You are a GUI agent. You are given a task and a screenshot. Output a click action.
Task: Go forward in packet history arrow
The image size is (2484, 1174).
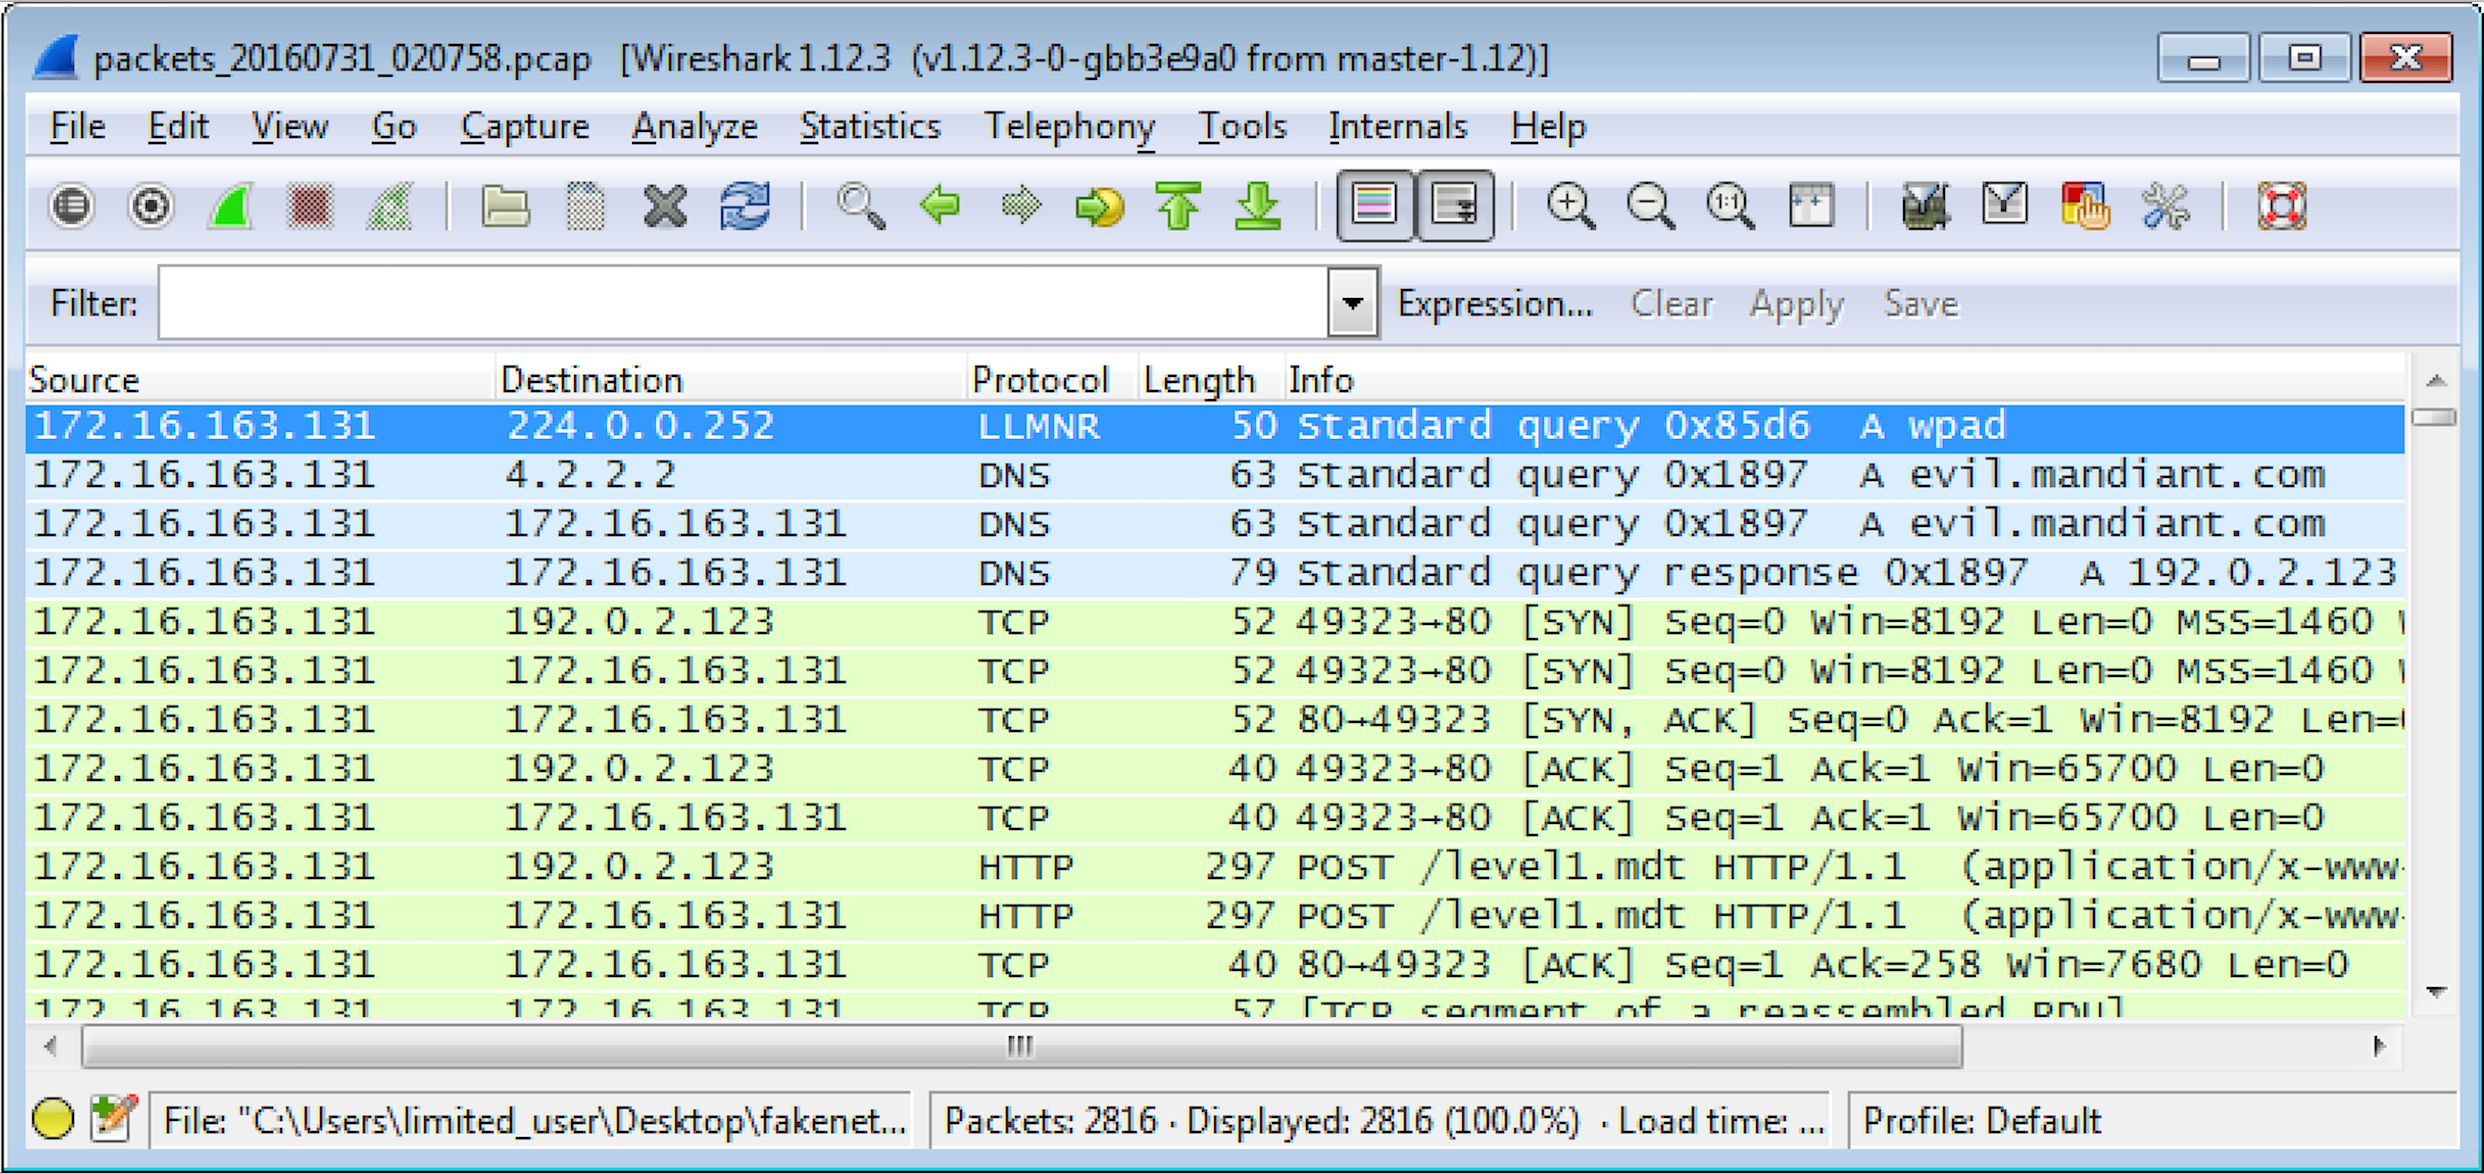click(x=1020, y=206)
